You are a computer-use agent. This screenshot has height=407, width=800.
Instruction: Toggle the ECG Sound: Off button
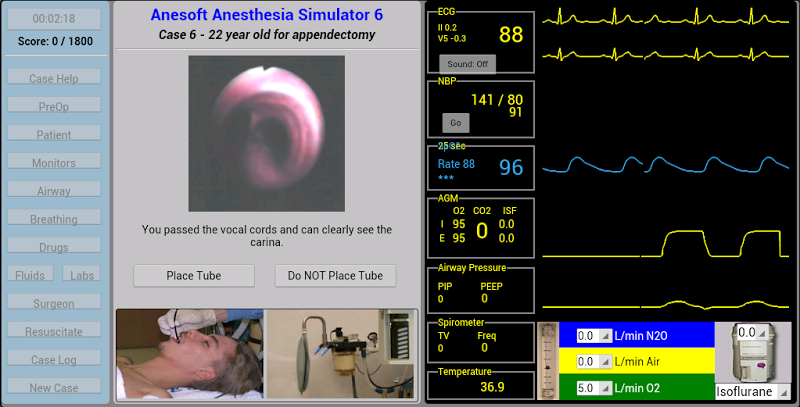(x=467, y=64)
